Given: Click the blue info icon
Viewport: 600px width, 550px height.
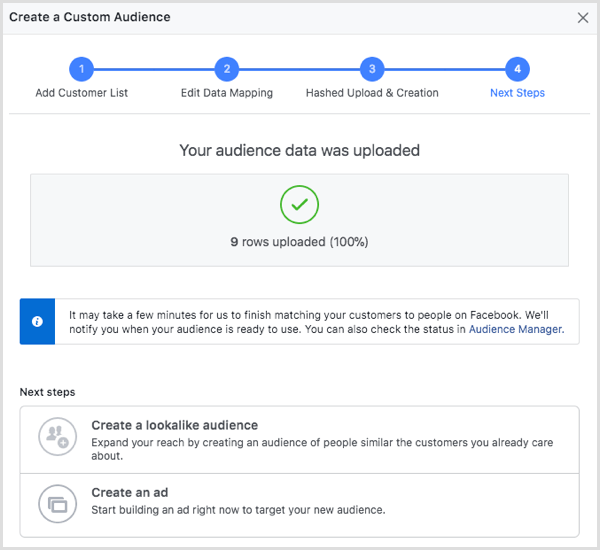Looking at the screenshot, I should pos(37,321).
